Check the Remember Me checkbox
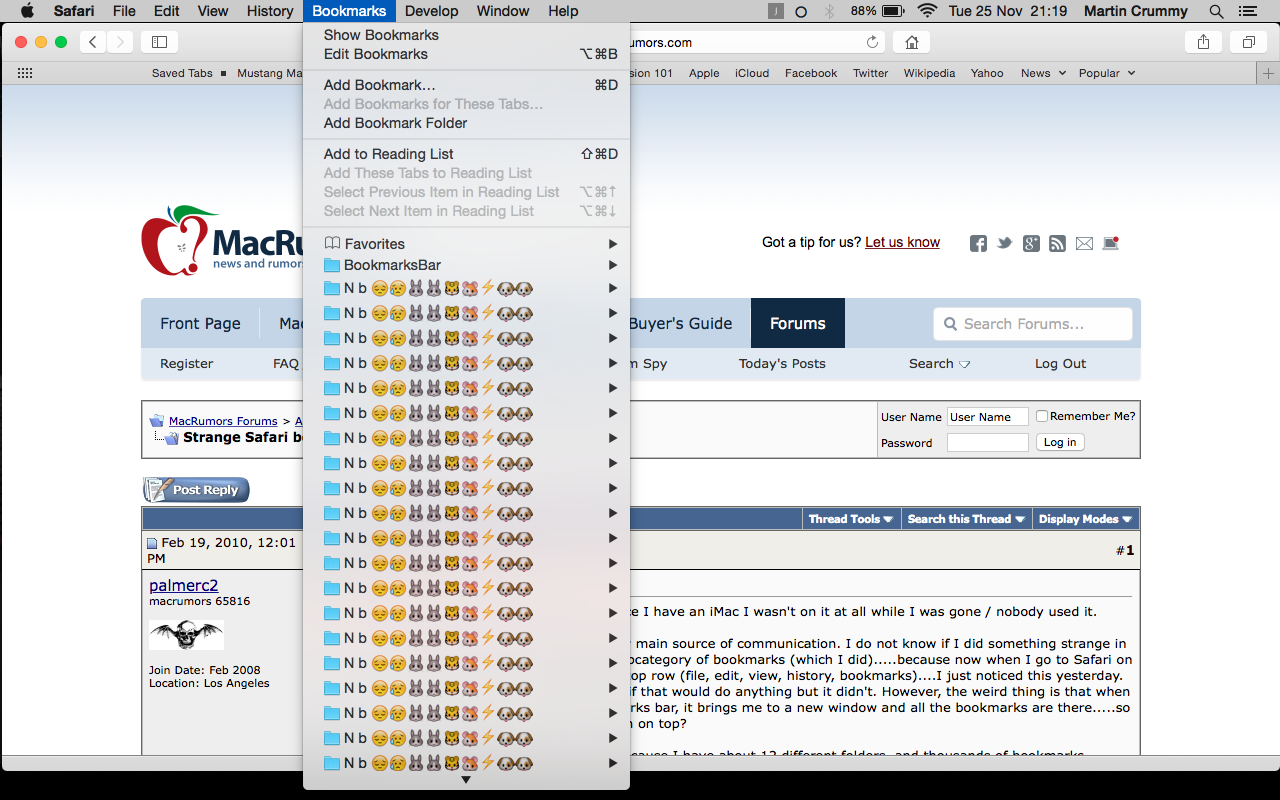Screen dimensions: 1280x800 (x=1042, y=416)
